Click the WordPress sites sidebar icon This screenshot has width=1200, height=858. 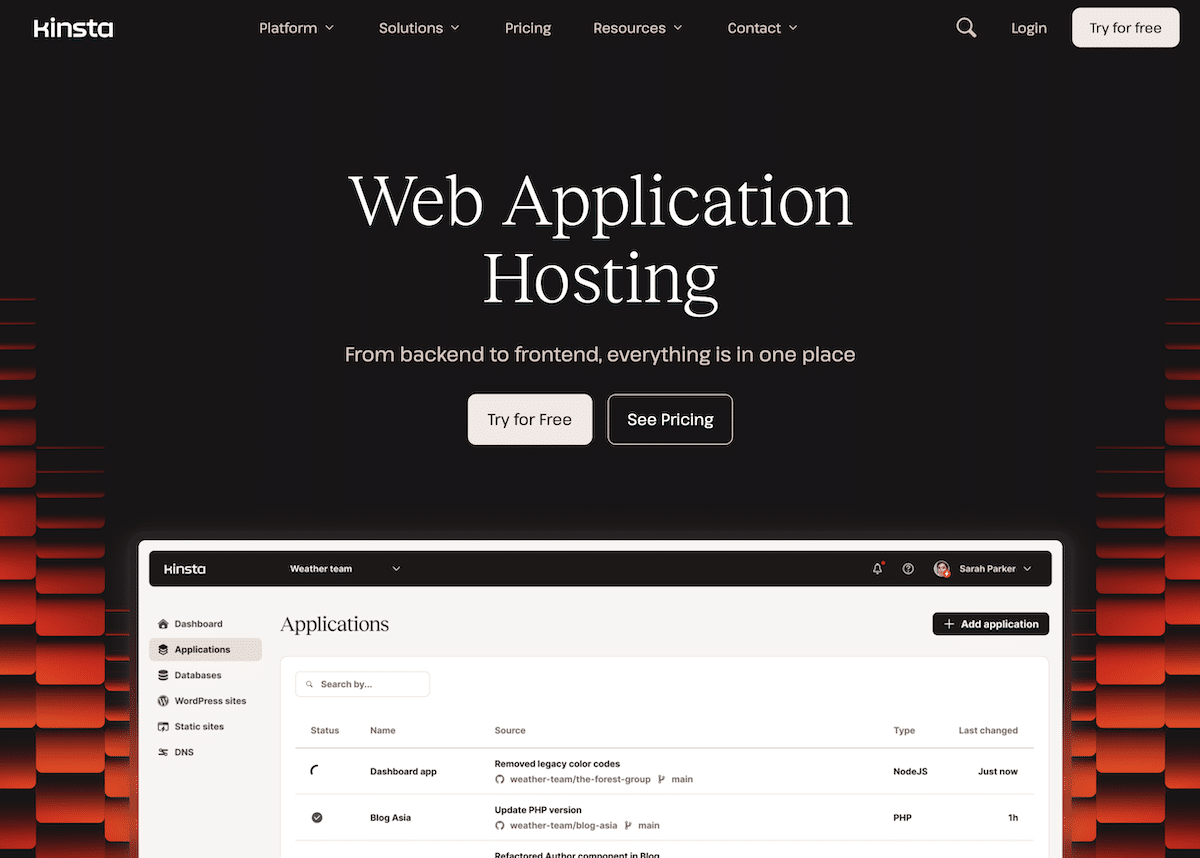click(163, 700)
